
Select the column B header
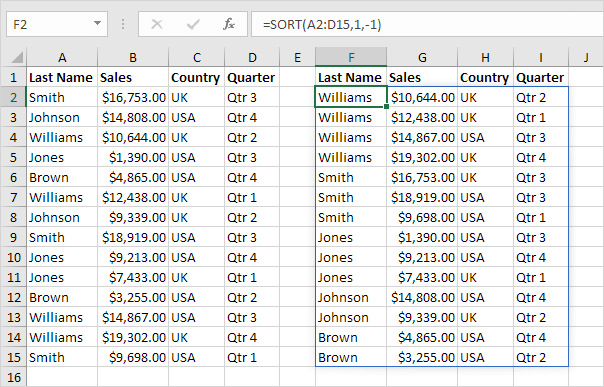point(133,57)
